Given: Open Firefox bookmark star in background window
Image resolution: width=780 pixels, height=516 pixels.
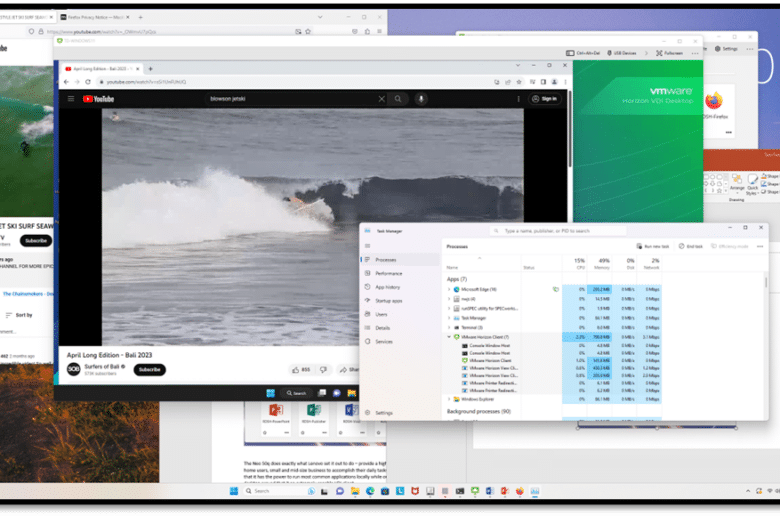Looking at the screenshot, I should pos(308,31).
